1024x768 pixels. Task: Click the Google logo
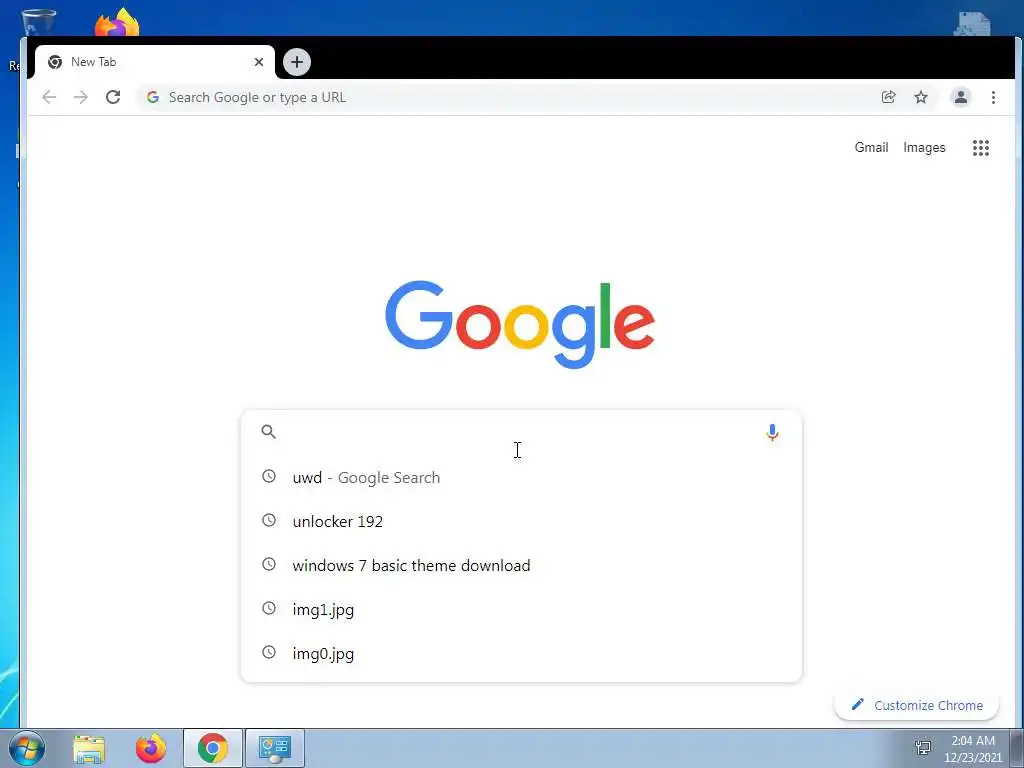point(520,325)
